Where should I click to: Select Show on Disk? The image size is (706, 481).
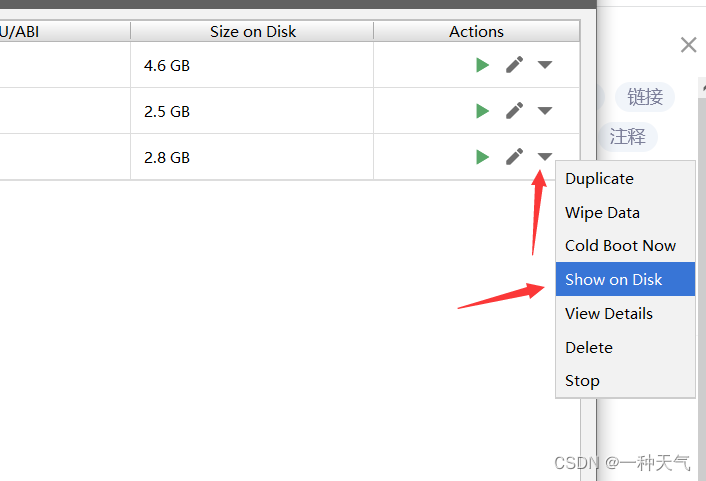tap(613, 280)
